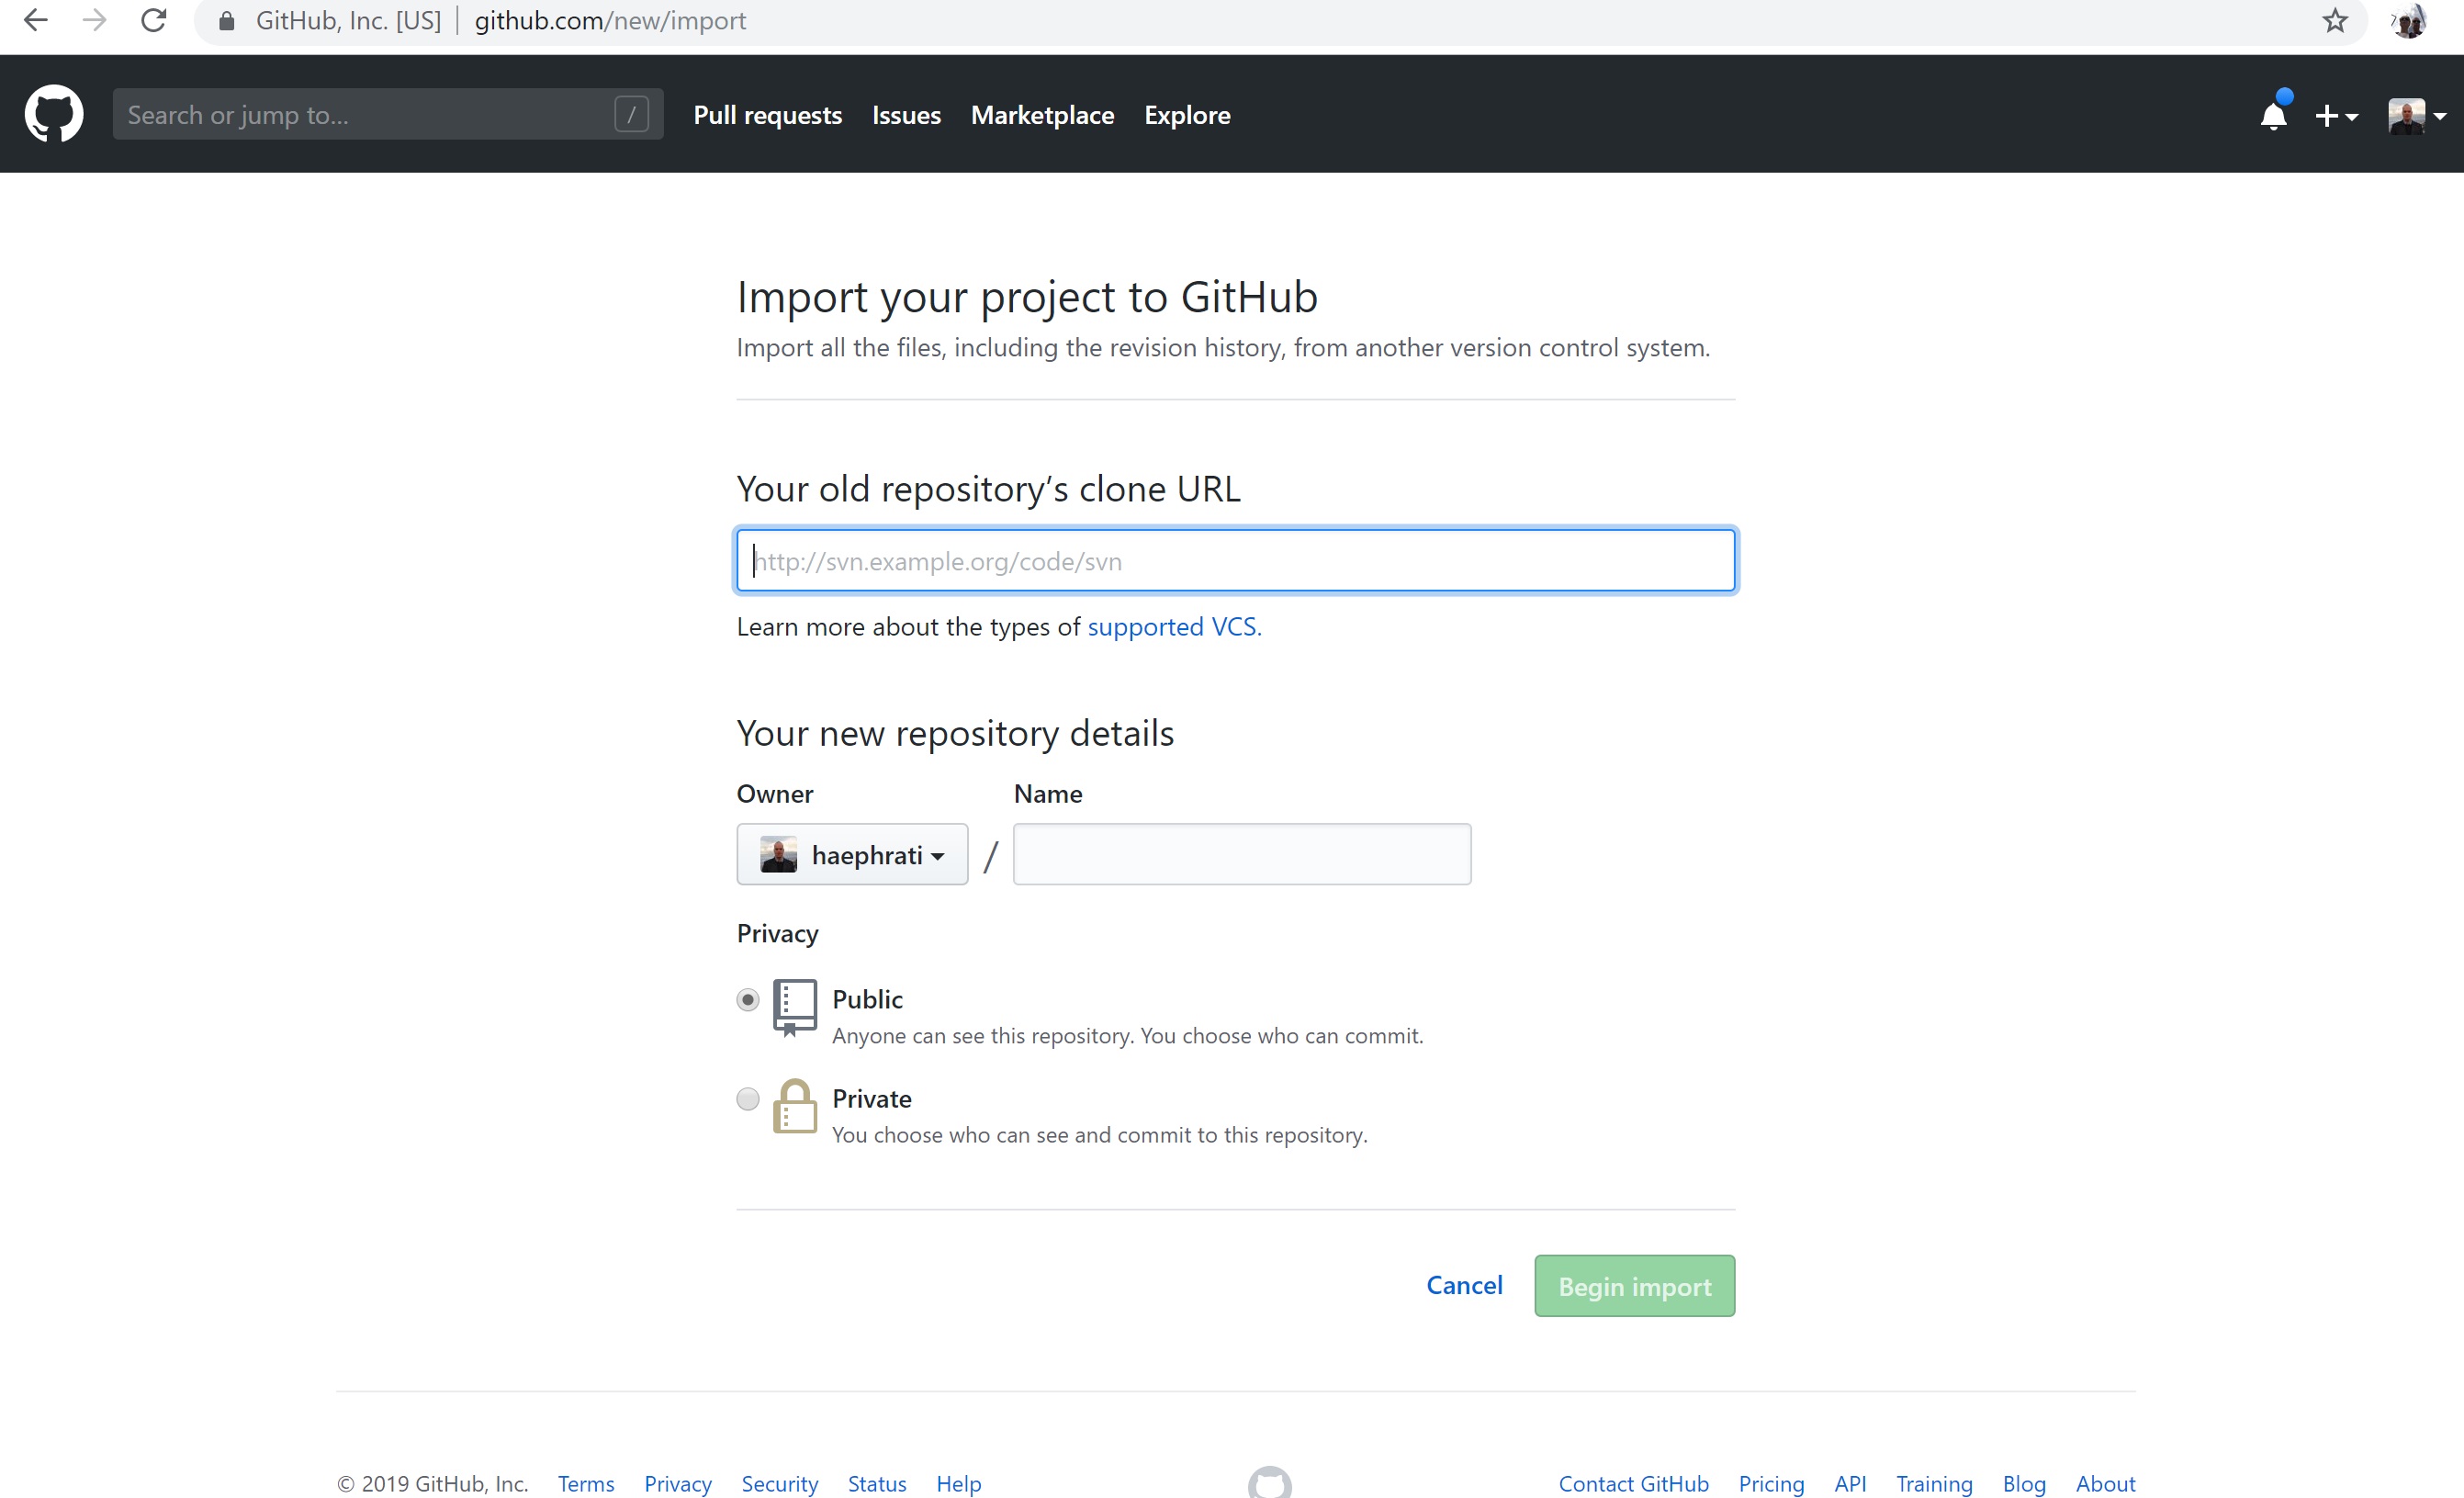This screenshot has height=1498, width=2464.
Task: Open the Pricing footer link
Action: 1771,1483
